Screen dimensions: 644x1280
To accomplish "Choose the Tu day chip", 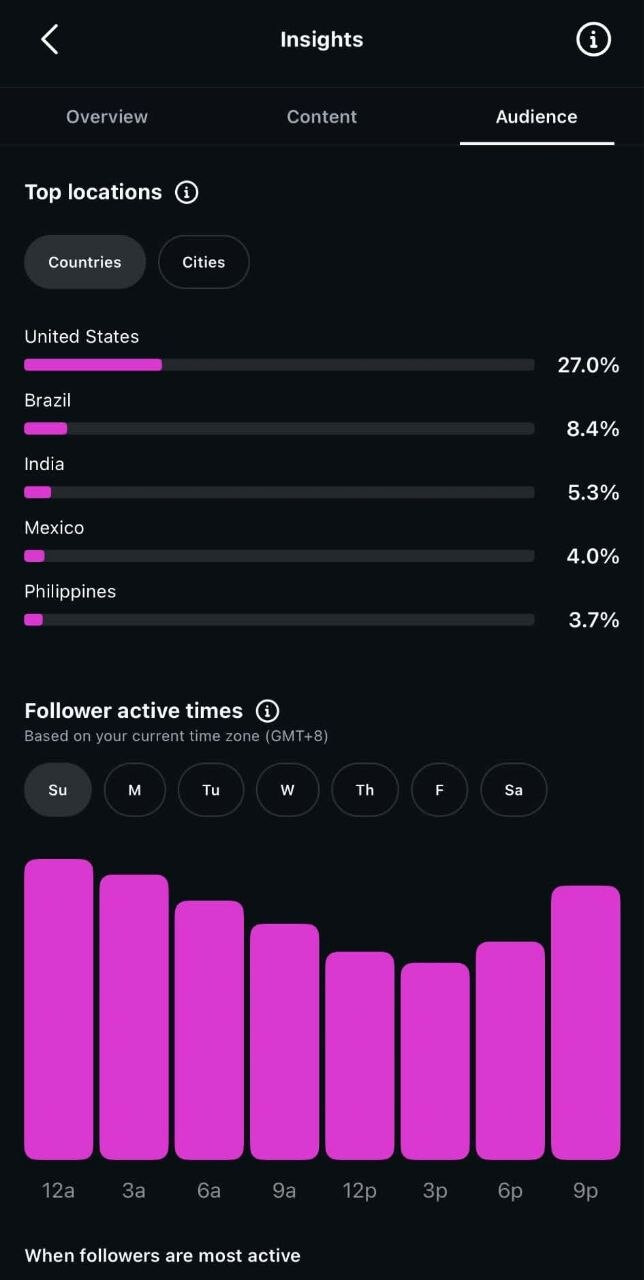I will pyautogui.click(x=211, y=790).
